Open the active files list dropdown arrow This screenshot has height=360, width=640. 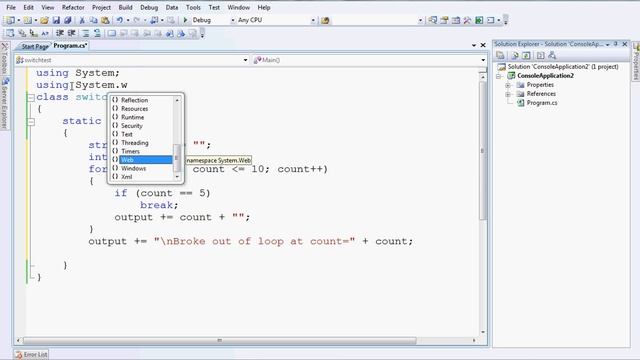474,45
